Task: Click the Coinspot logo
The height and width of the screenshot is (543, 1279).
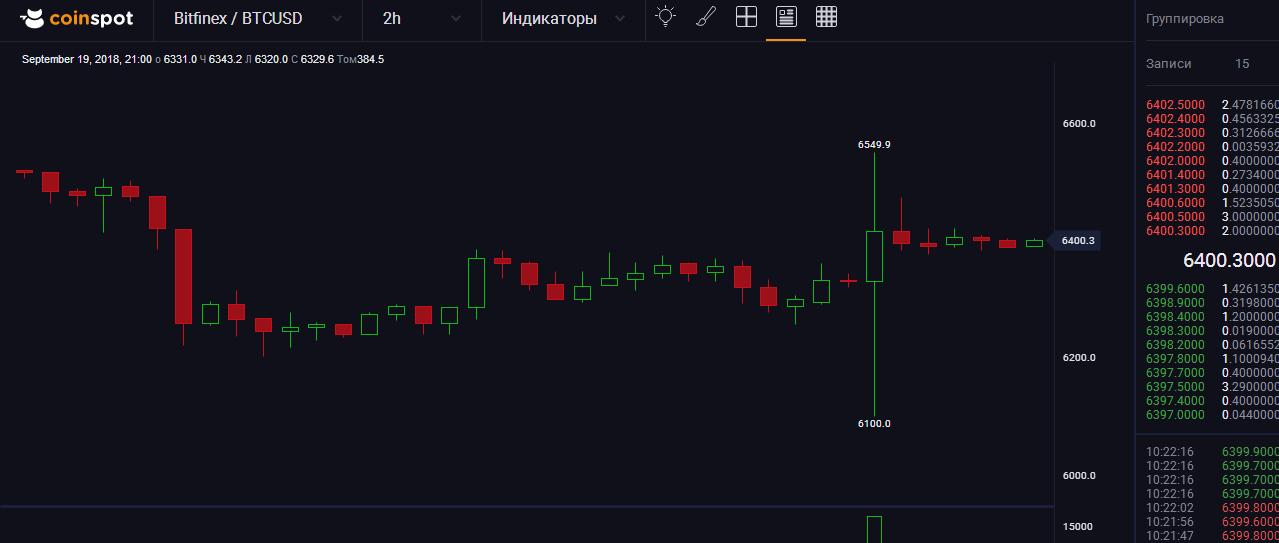Action: point(76,18)
